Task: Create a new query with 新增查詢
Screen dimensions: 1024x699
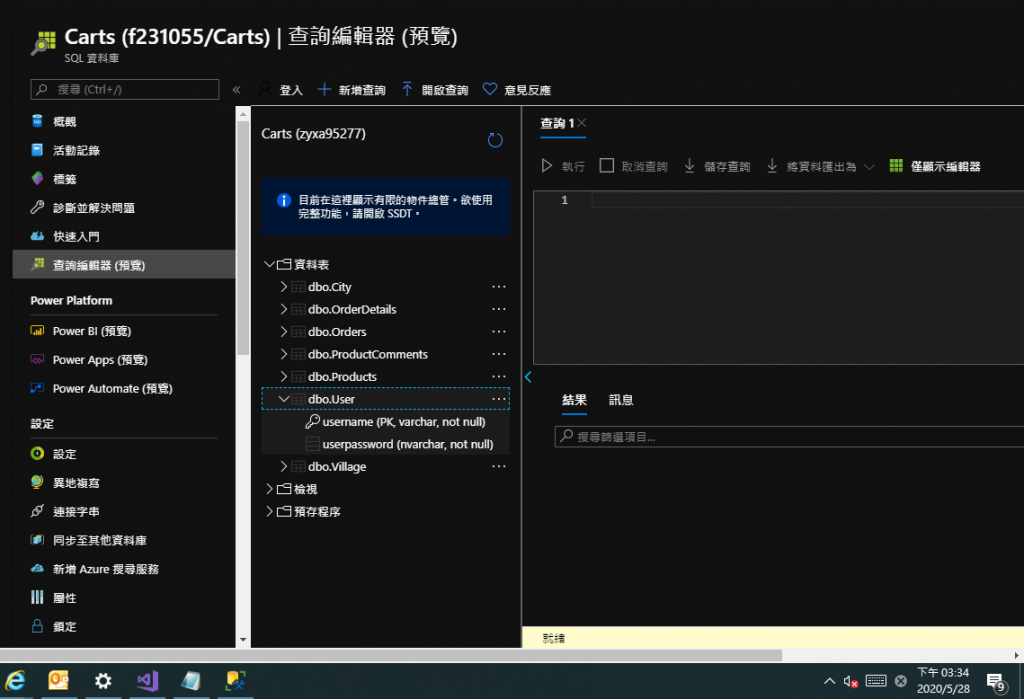Action: tap(351, 89)
